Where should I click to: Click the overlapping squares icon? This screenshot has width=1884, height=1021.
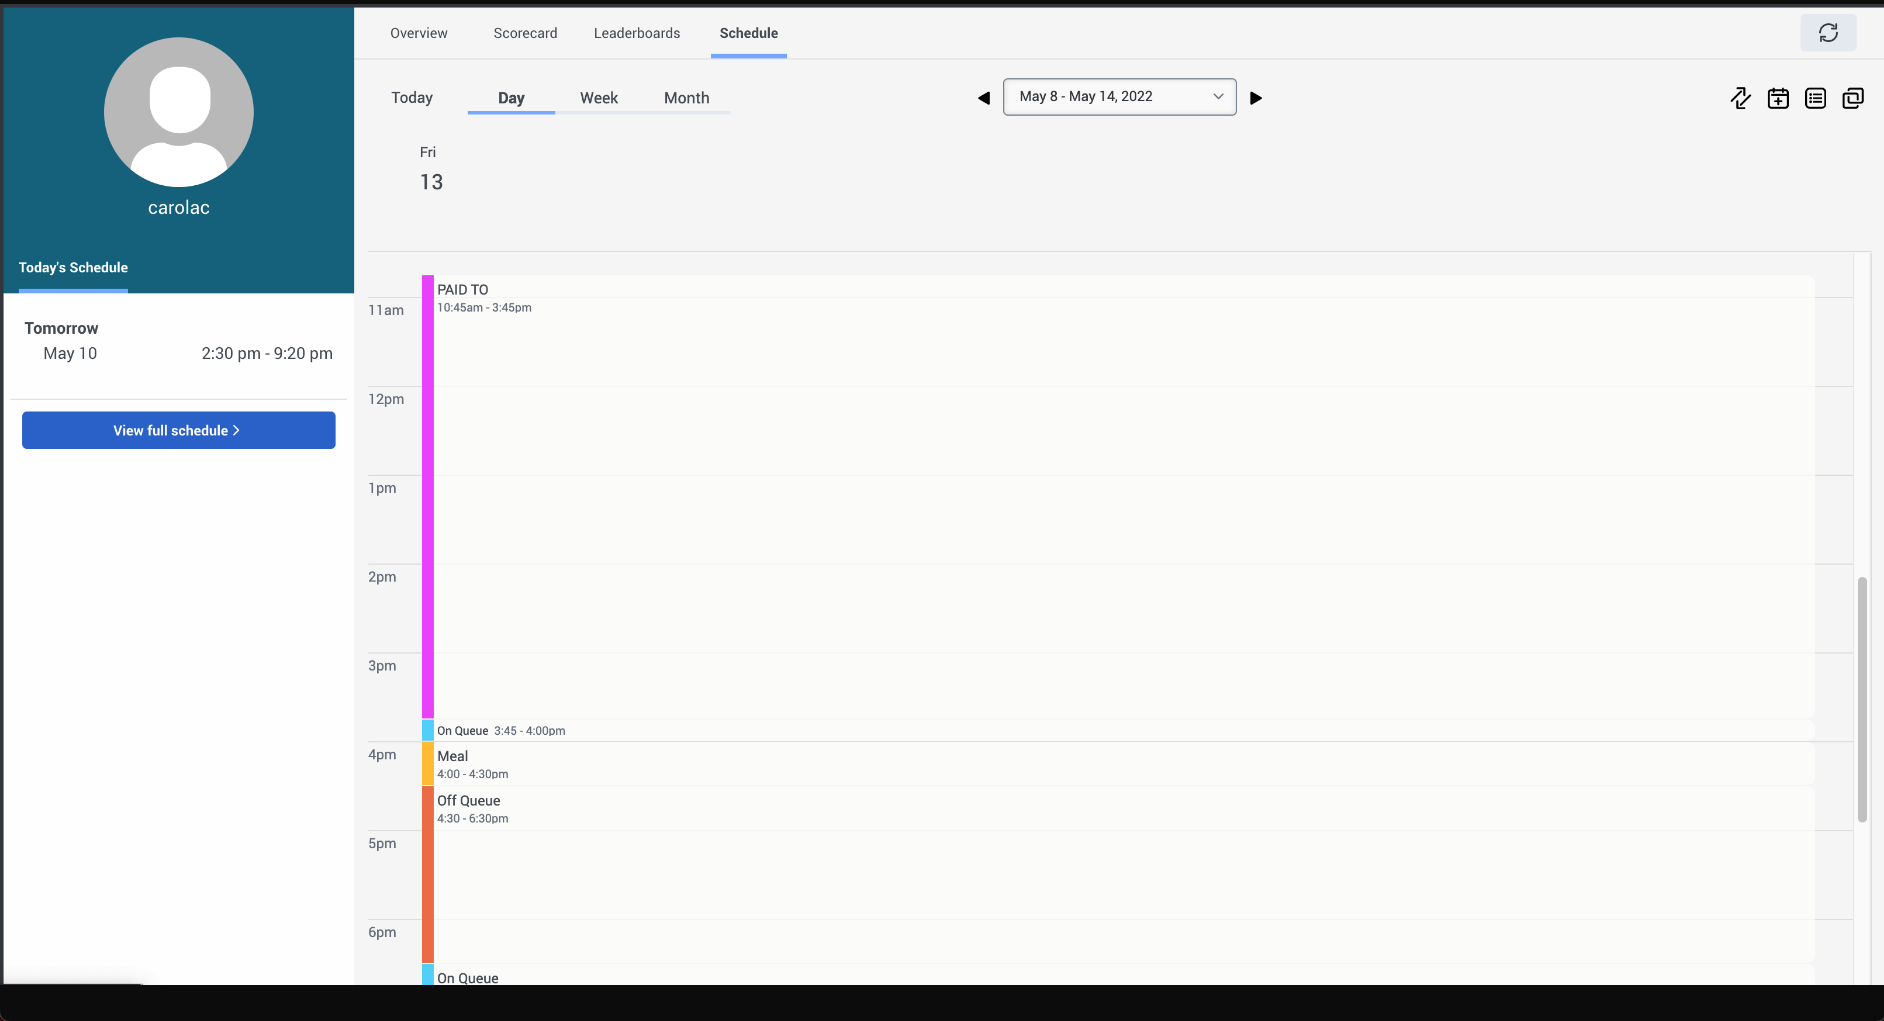point(1853,98)
